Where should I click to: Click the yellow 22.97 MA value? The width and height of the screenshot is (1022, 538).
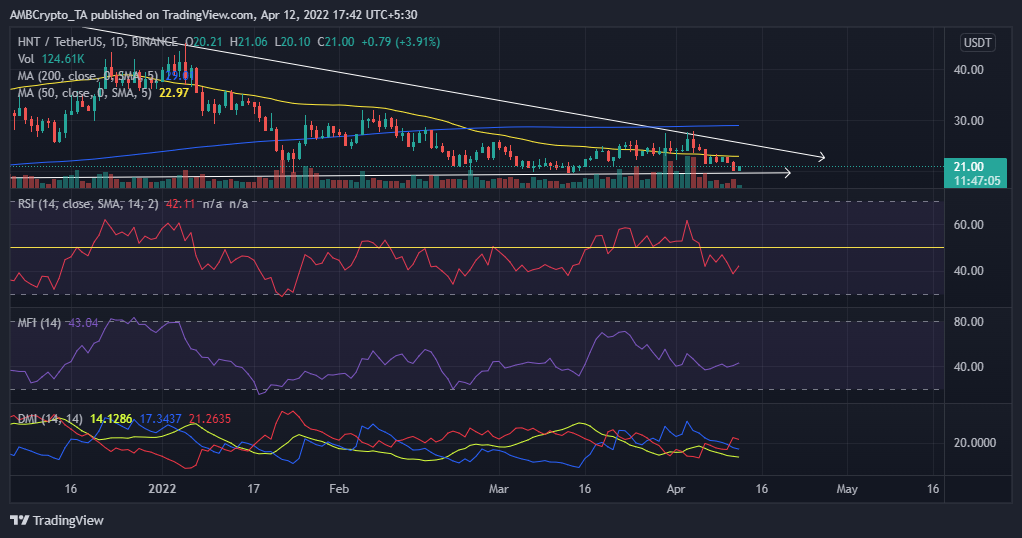tap(174, 92)
